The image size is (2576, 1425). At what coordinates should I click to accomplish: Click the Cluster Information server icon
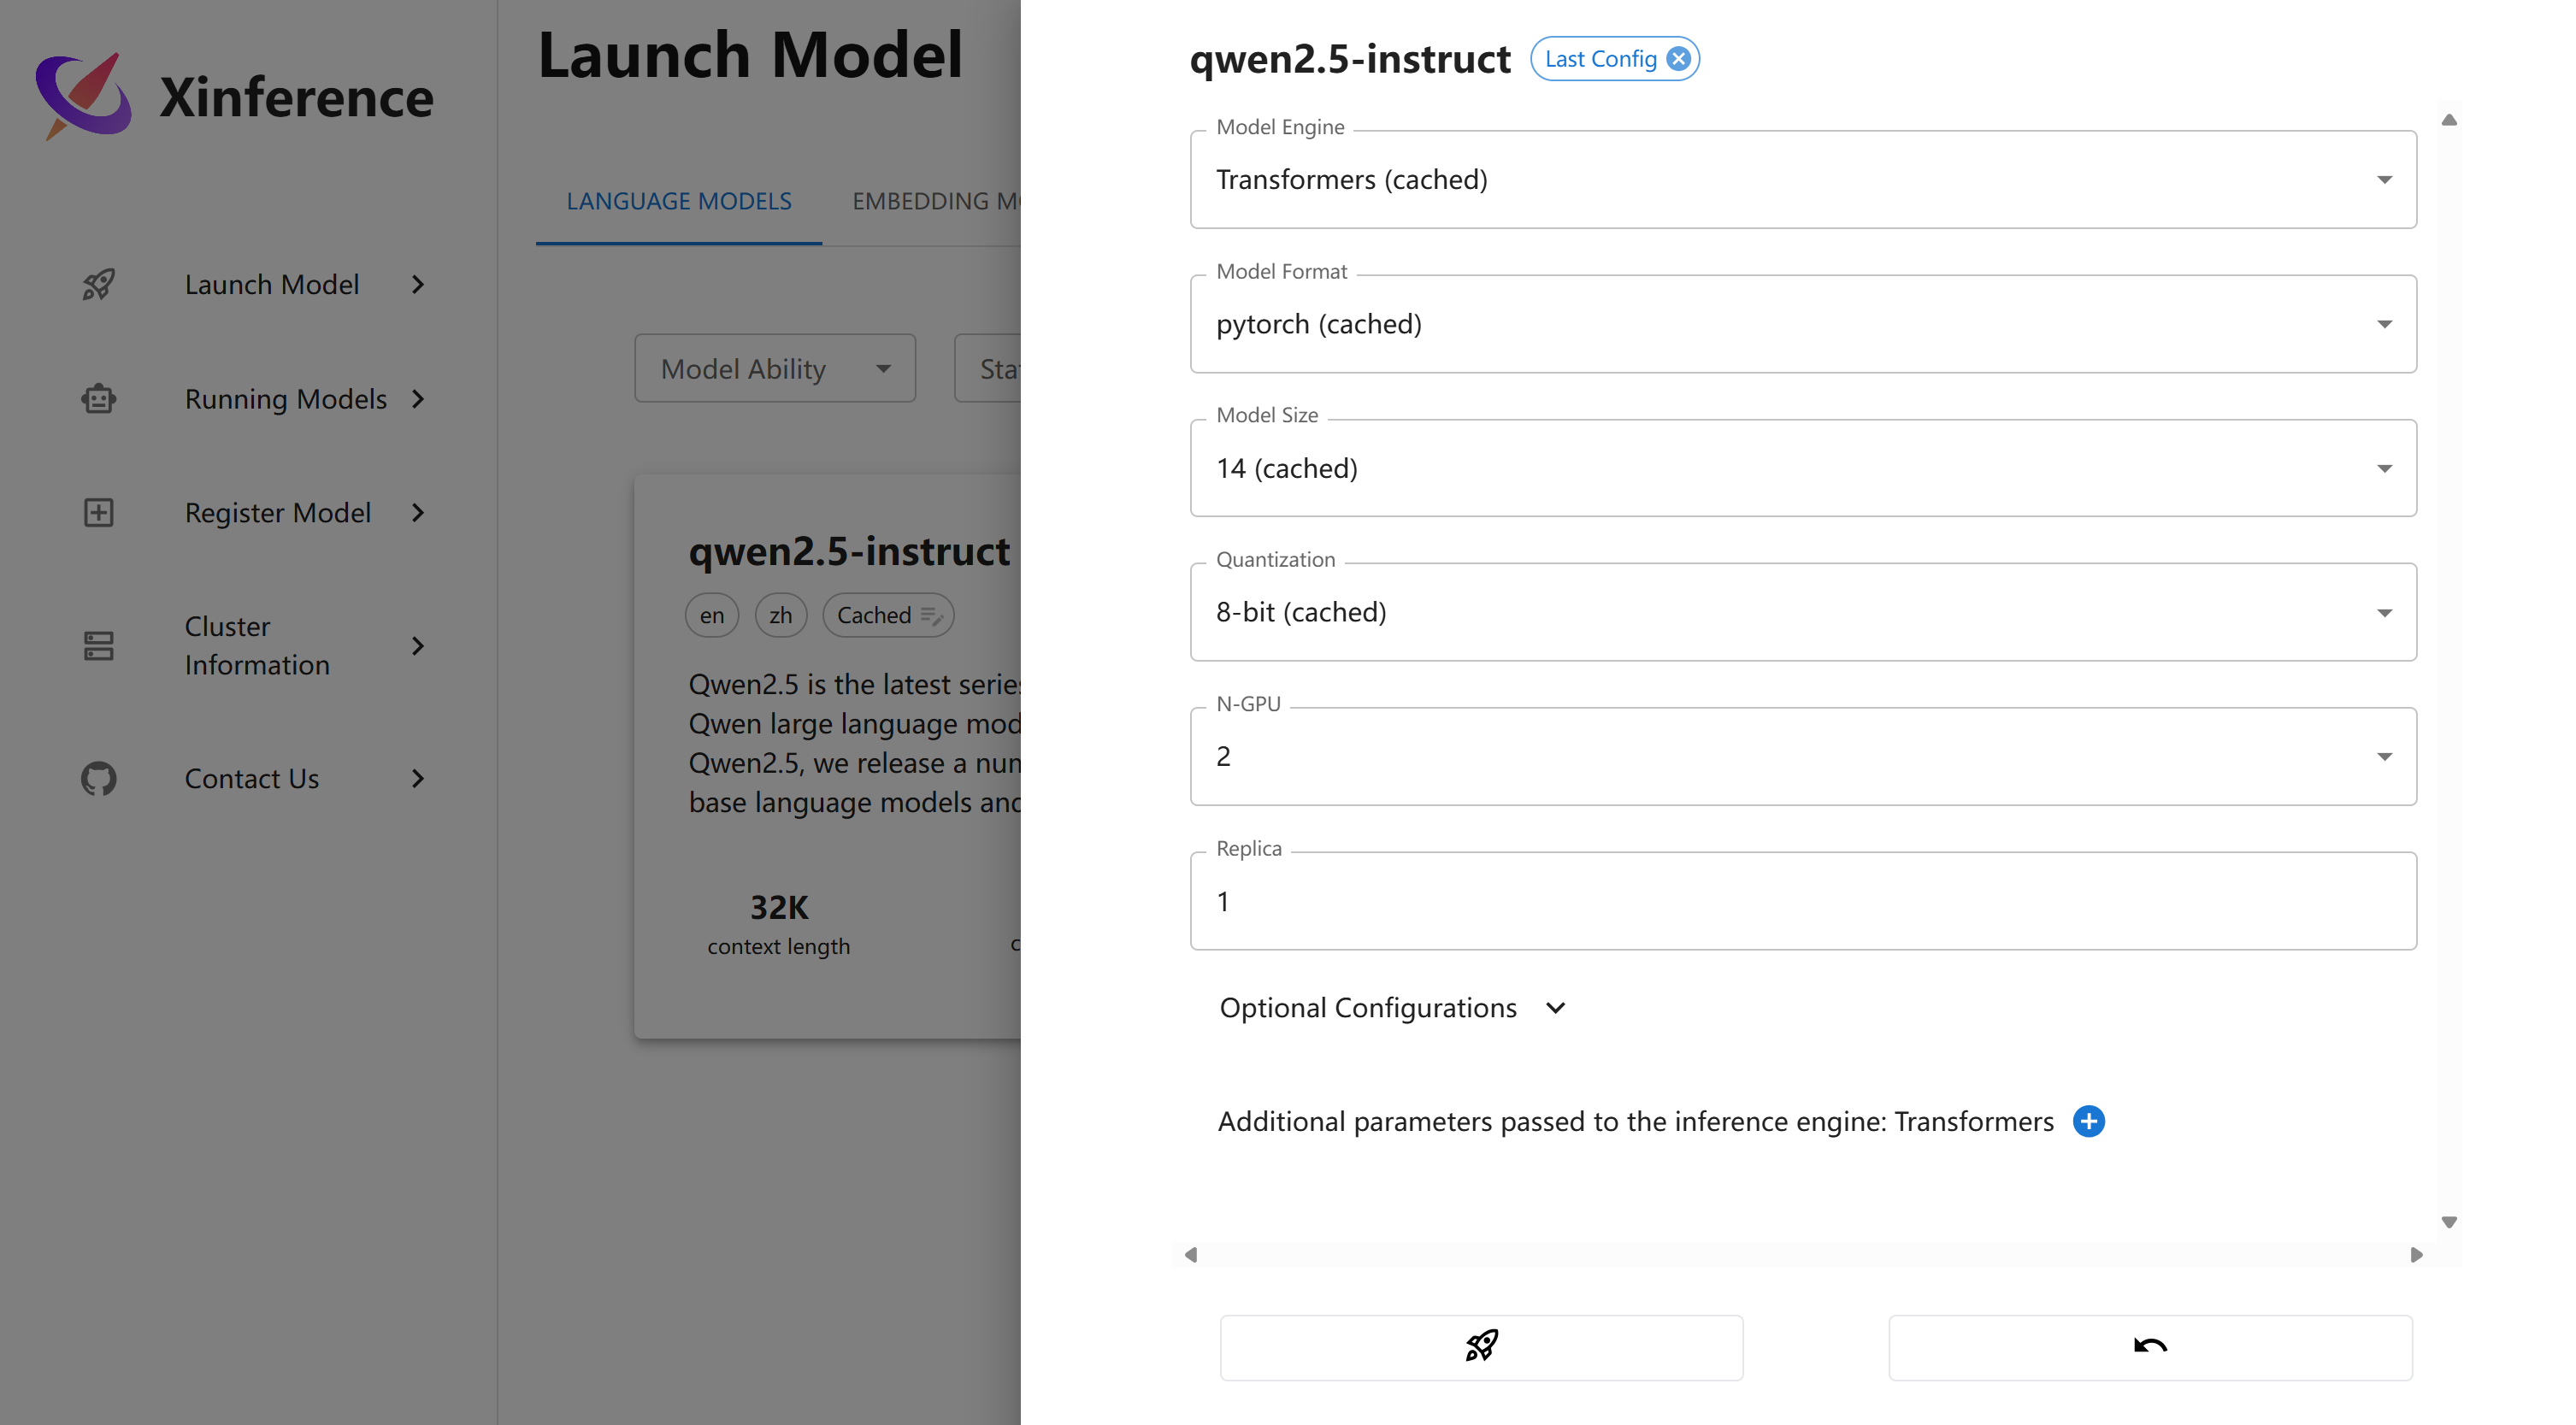coord(98,646)
